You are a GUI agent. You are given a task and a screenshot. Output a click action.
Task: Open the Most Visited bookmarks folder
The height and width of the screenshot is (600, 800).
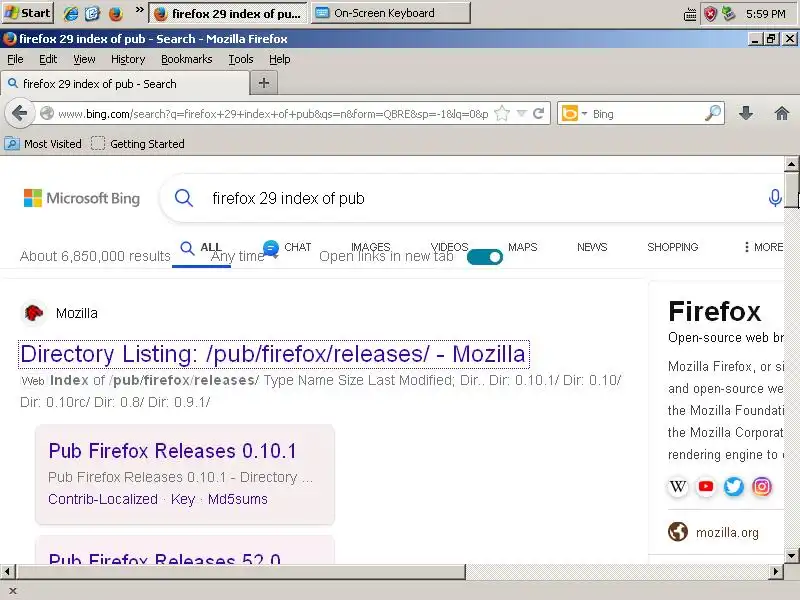43,144
